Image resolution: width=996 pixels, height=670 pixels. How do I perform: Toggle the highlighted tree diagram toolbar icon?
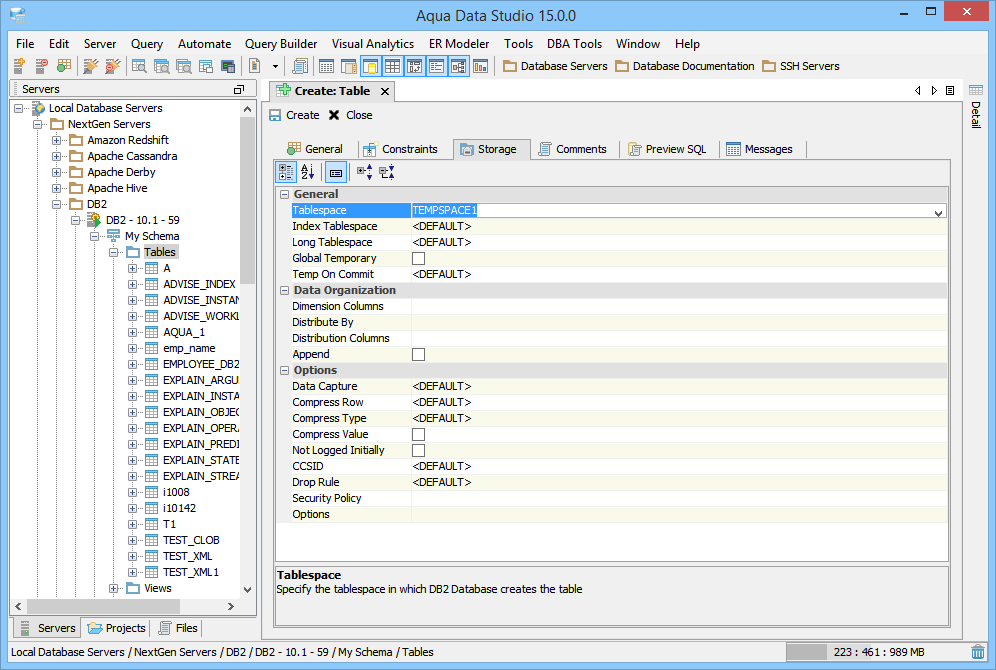tap(459, 66)
